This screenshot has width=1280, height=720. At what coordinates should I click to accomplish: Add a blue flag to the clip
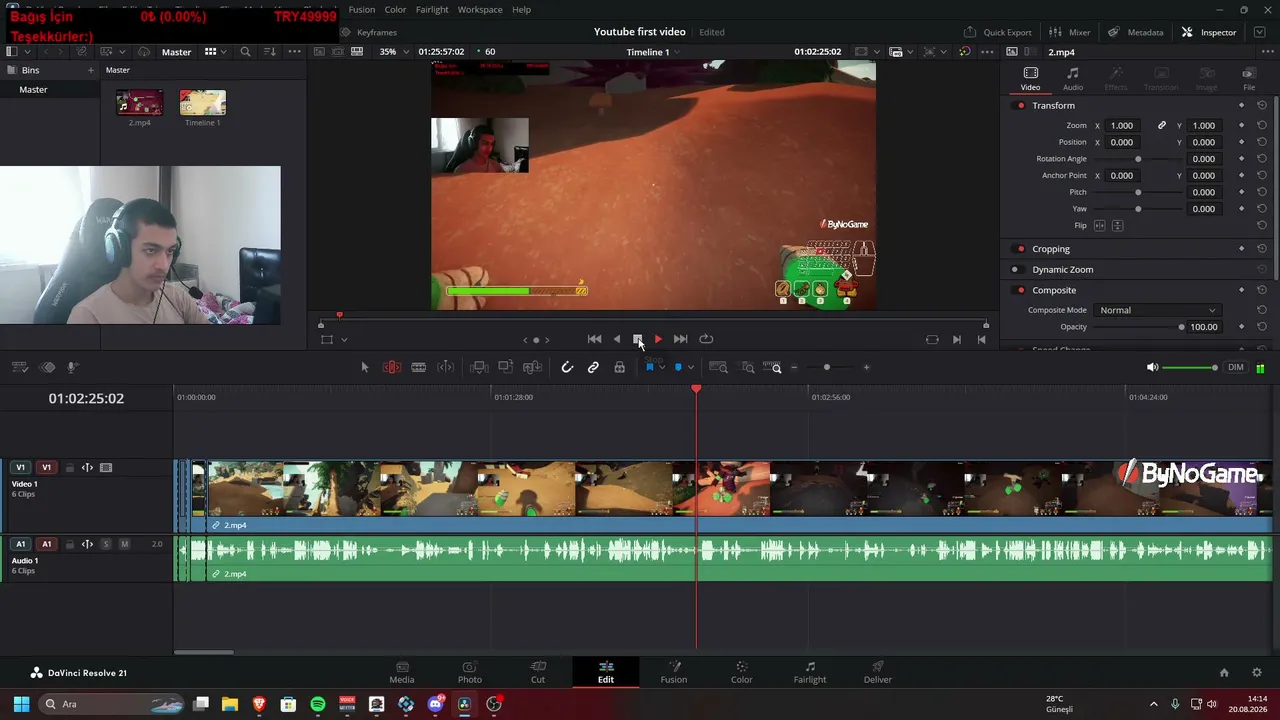(649, 368)
